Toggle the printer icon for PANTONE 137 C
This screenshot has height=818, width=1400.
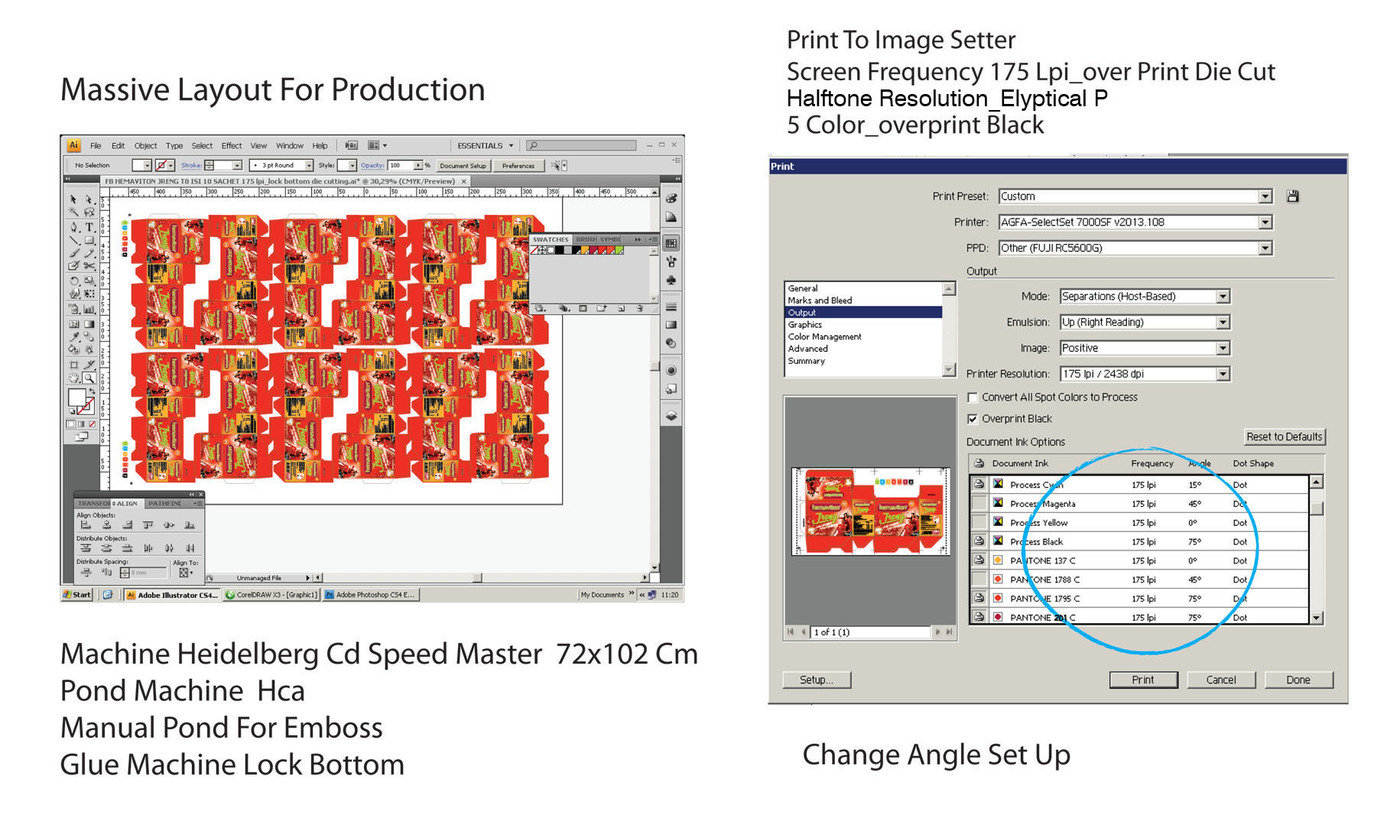(979, 561)
